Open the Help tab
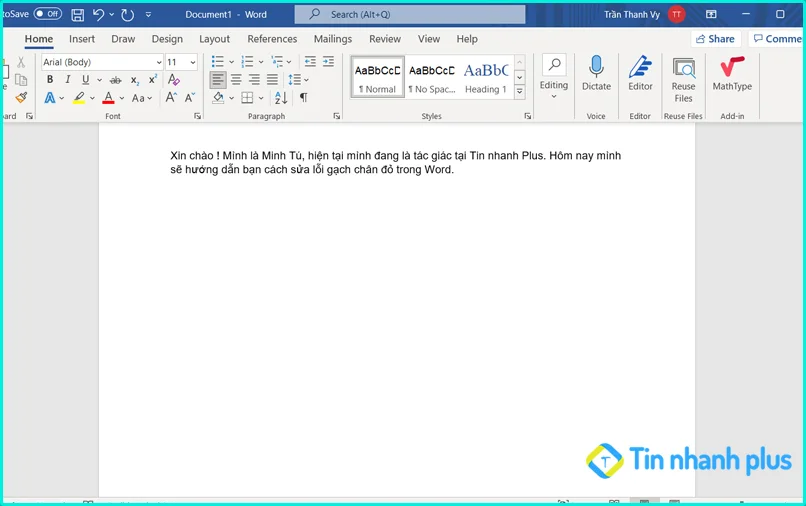 467,39
